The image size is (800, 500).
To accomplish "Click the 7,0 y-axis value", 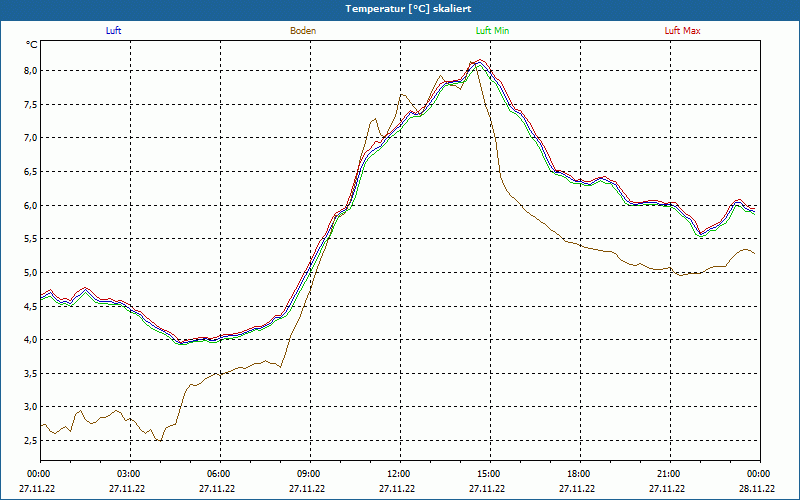I will [x=32, y=138].
